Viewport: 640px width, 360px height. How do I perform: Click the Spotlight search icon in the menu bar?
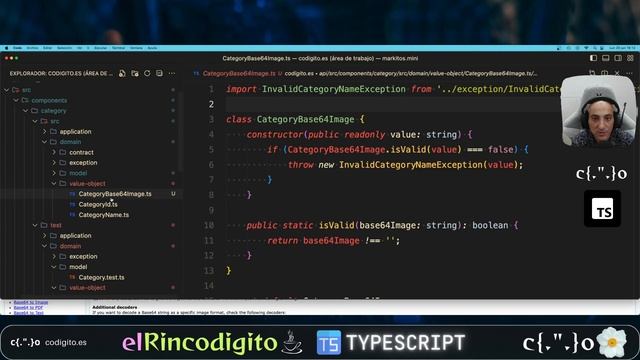pyautogui.click(x=595, y=48)
